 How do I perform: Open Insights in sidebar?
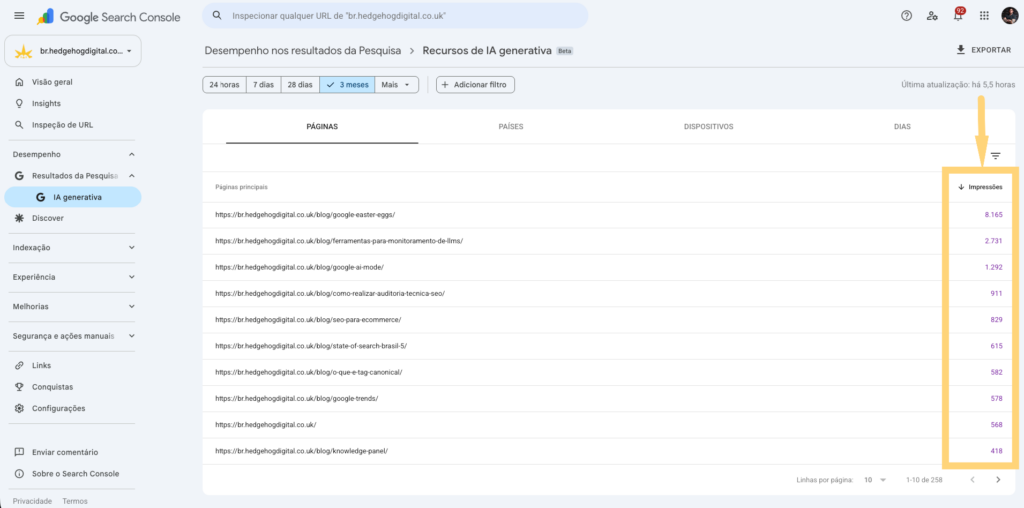coord(70,103)
